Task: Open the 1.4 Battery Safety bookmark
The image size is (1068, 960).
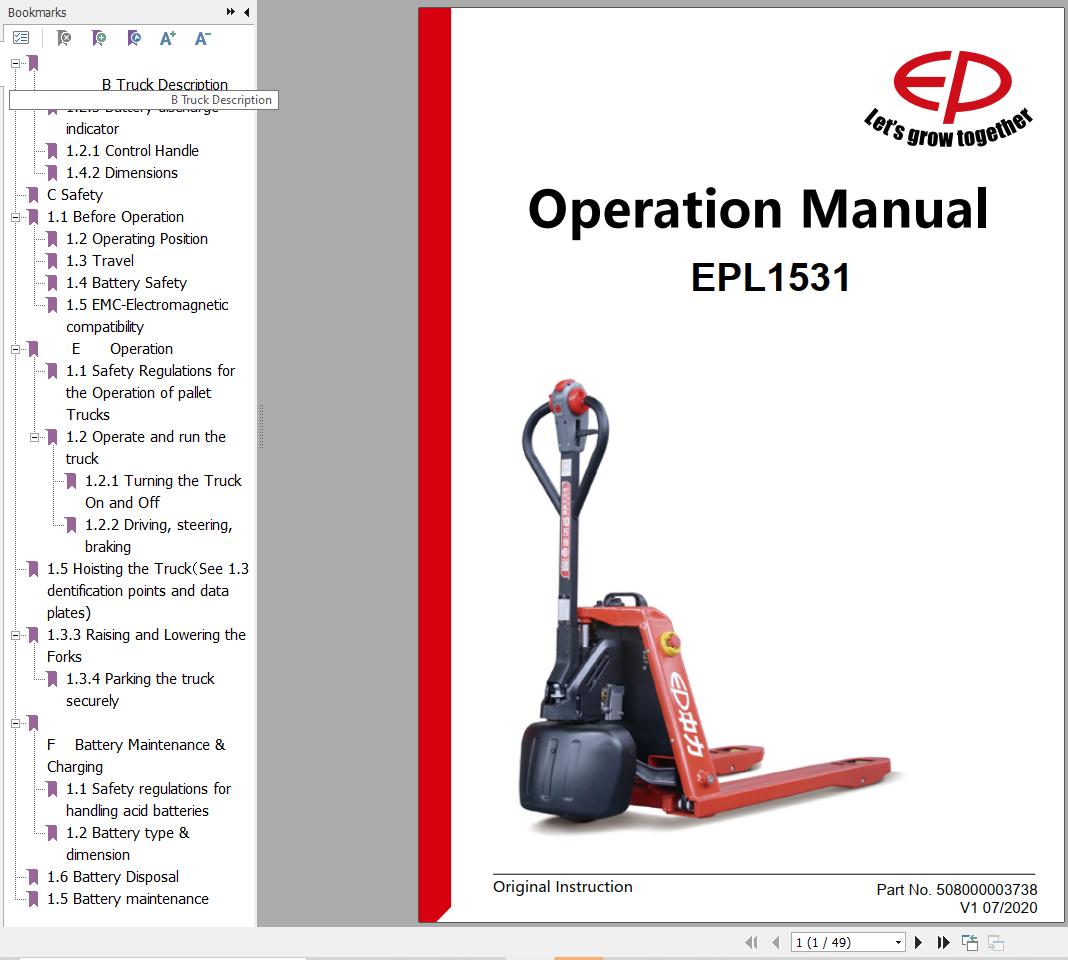Action: [127, 283]
